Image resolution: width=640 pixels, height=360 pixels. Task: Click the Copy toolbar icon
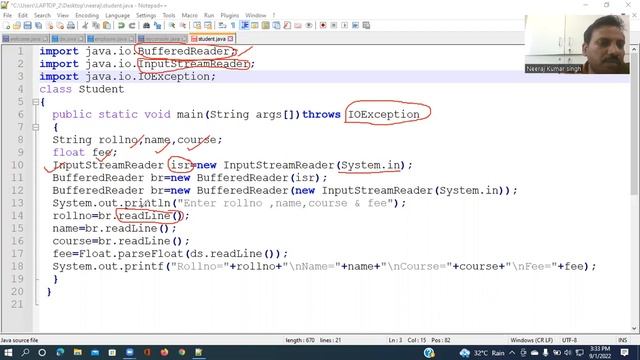coord(96,25)
